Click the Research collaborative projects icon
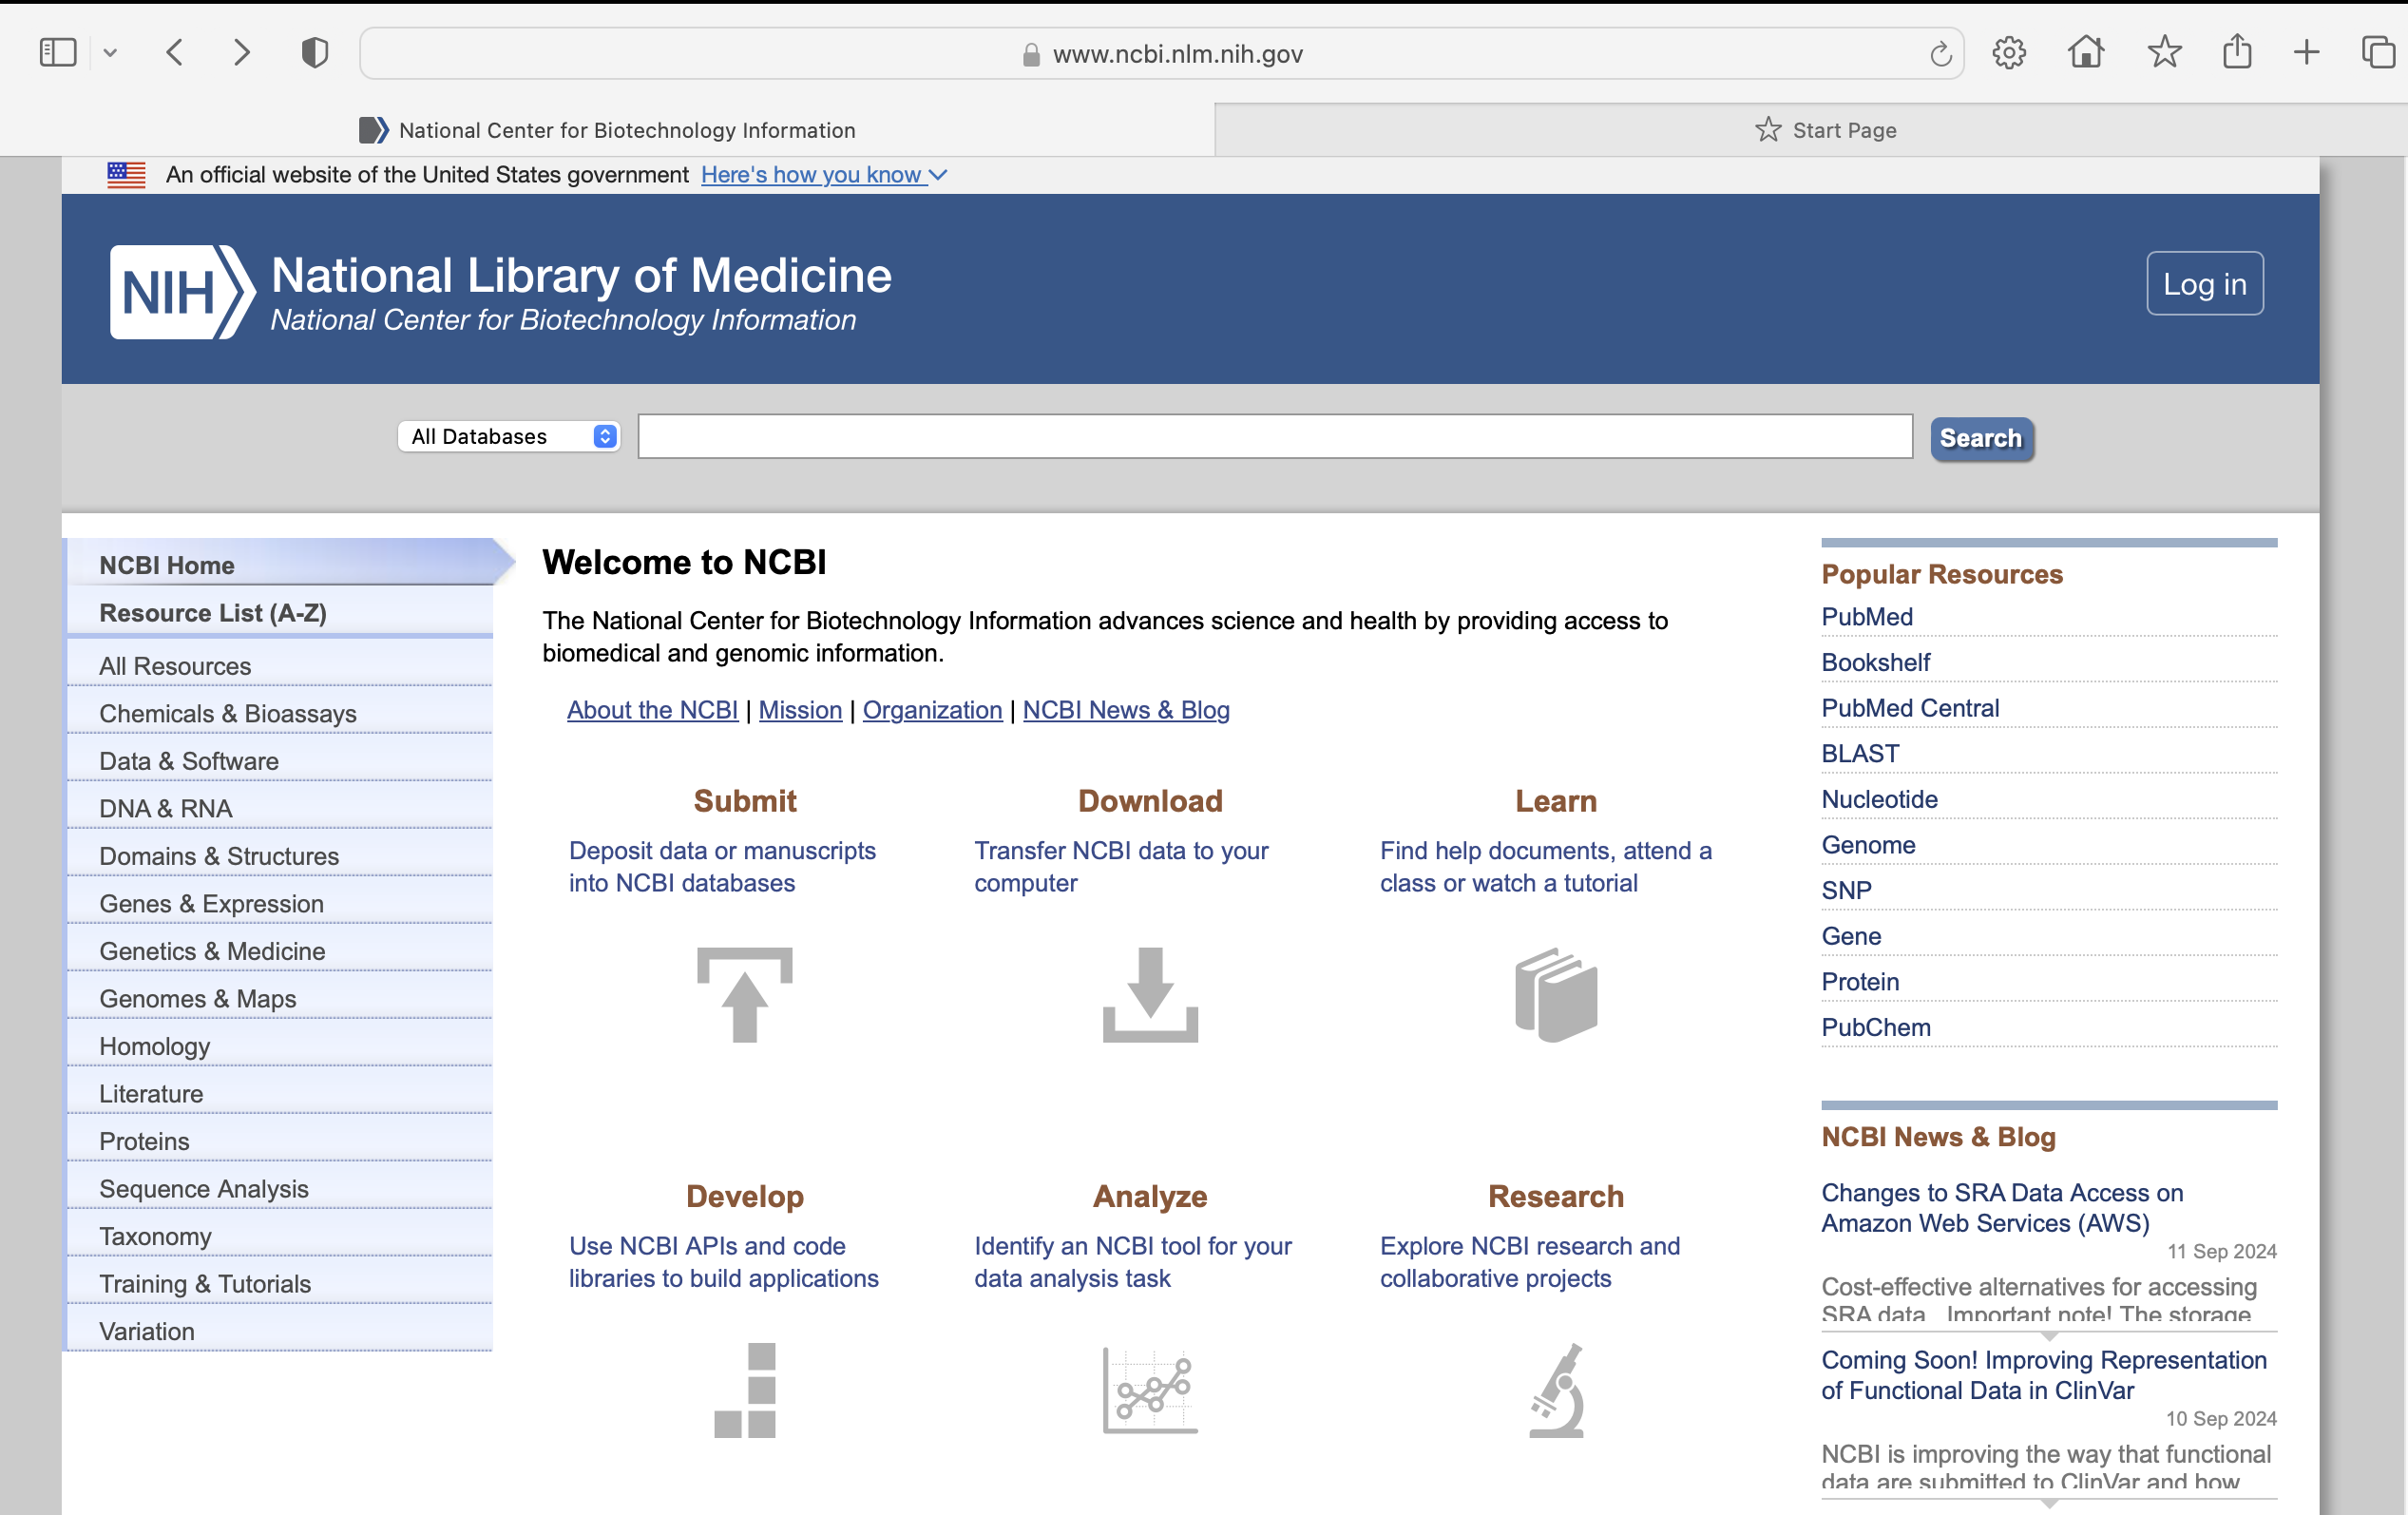This screenshot has height=1515, width=2408. [1555, 1388]
